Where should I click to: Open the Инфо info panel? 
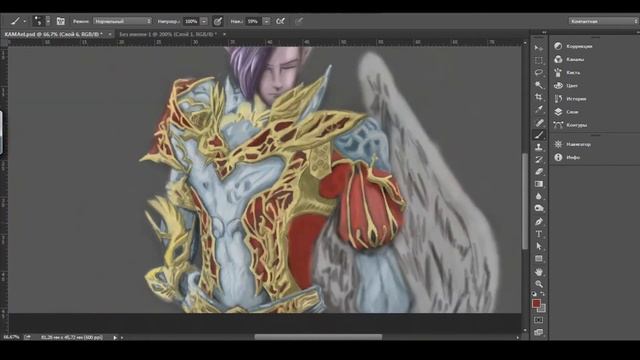point(567,157)
